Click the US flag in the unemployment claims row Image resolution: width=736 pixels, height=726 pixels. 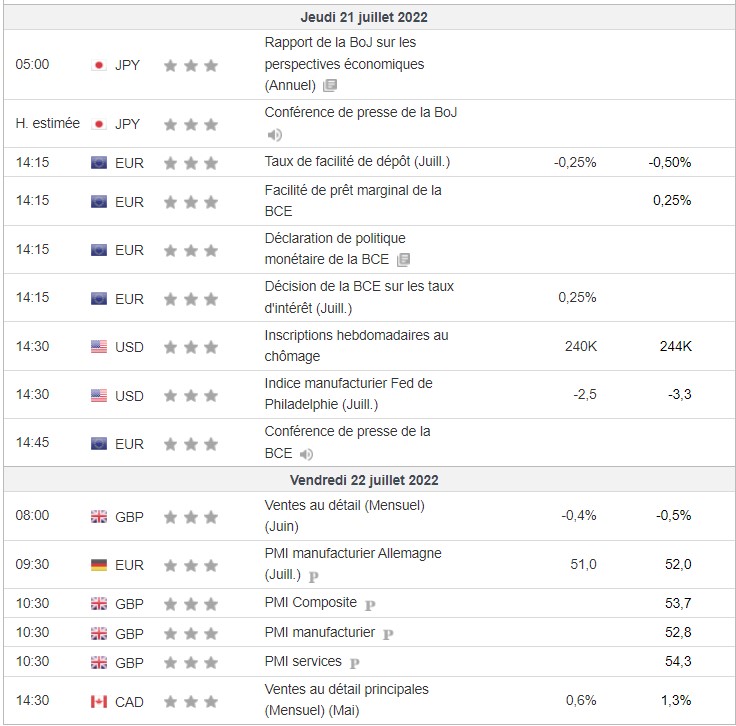coord(98,347)
